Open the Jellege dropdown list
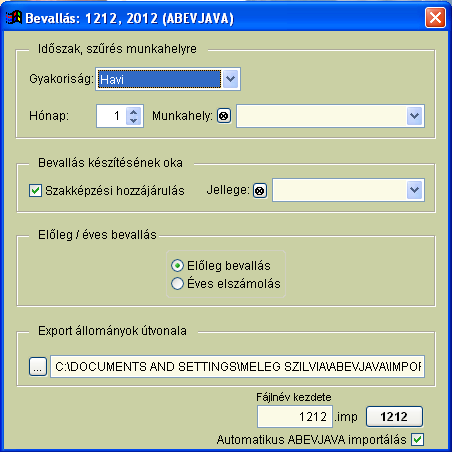Image resolution: width=452 pixels, height=452 pixels. coord(414,190)
